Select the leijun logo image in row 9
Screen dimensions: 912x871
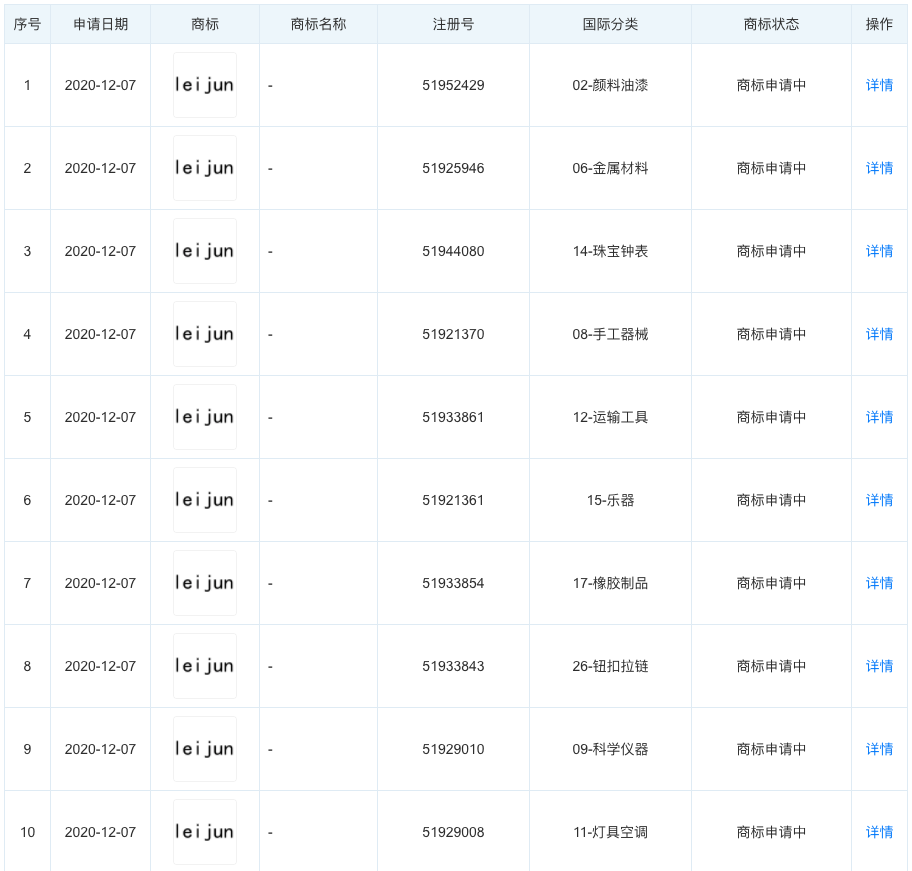(204, 749)
